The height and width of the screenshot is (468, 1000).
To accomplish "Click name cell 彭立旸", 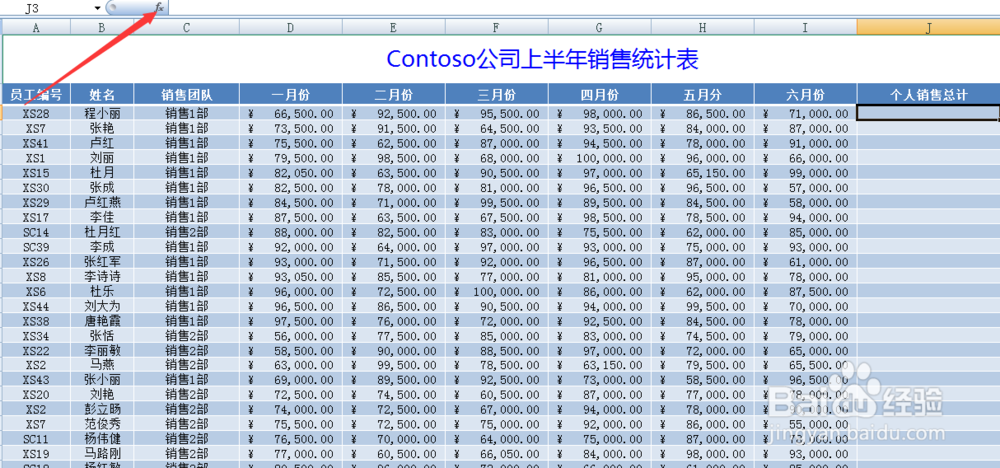I will coord(102,409).
